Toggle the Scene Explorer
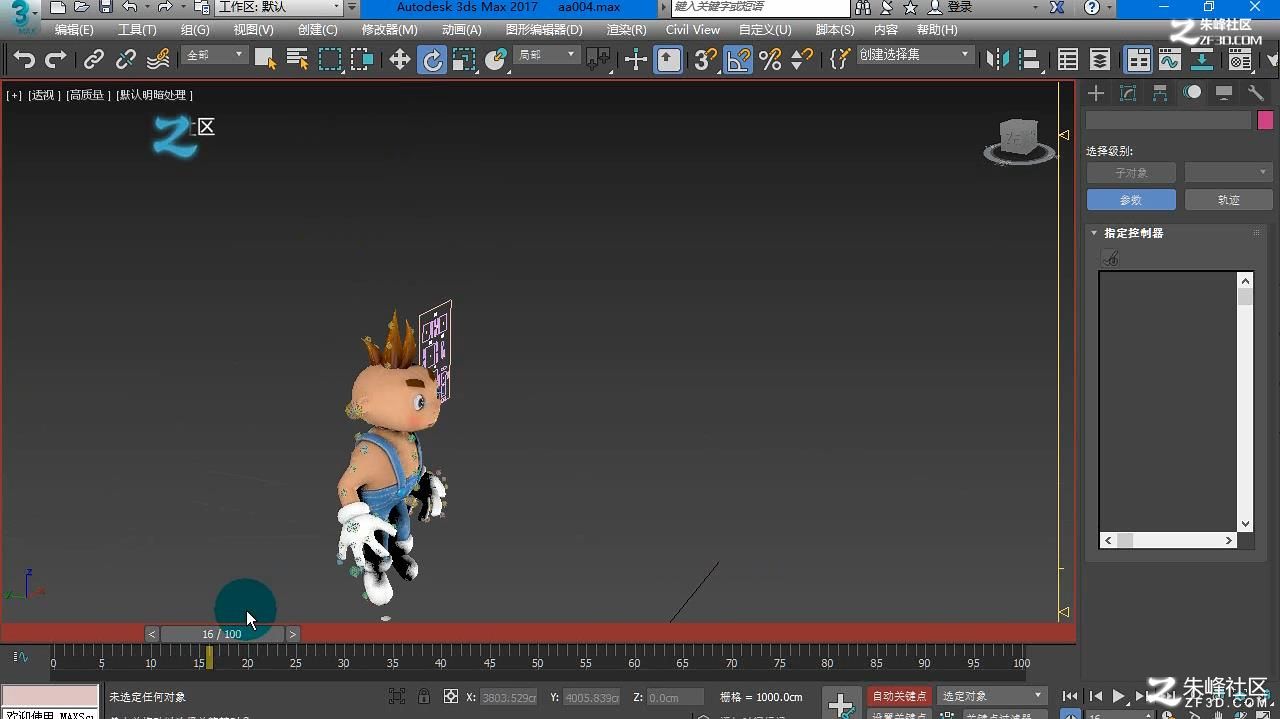This screenshot has width=1280, height=719. point(1068,60)
